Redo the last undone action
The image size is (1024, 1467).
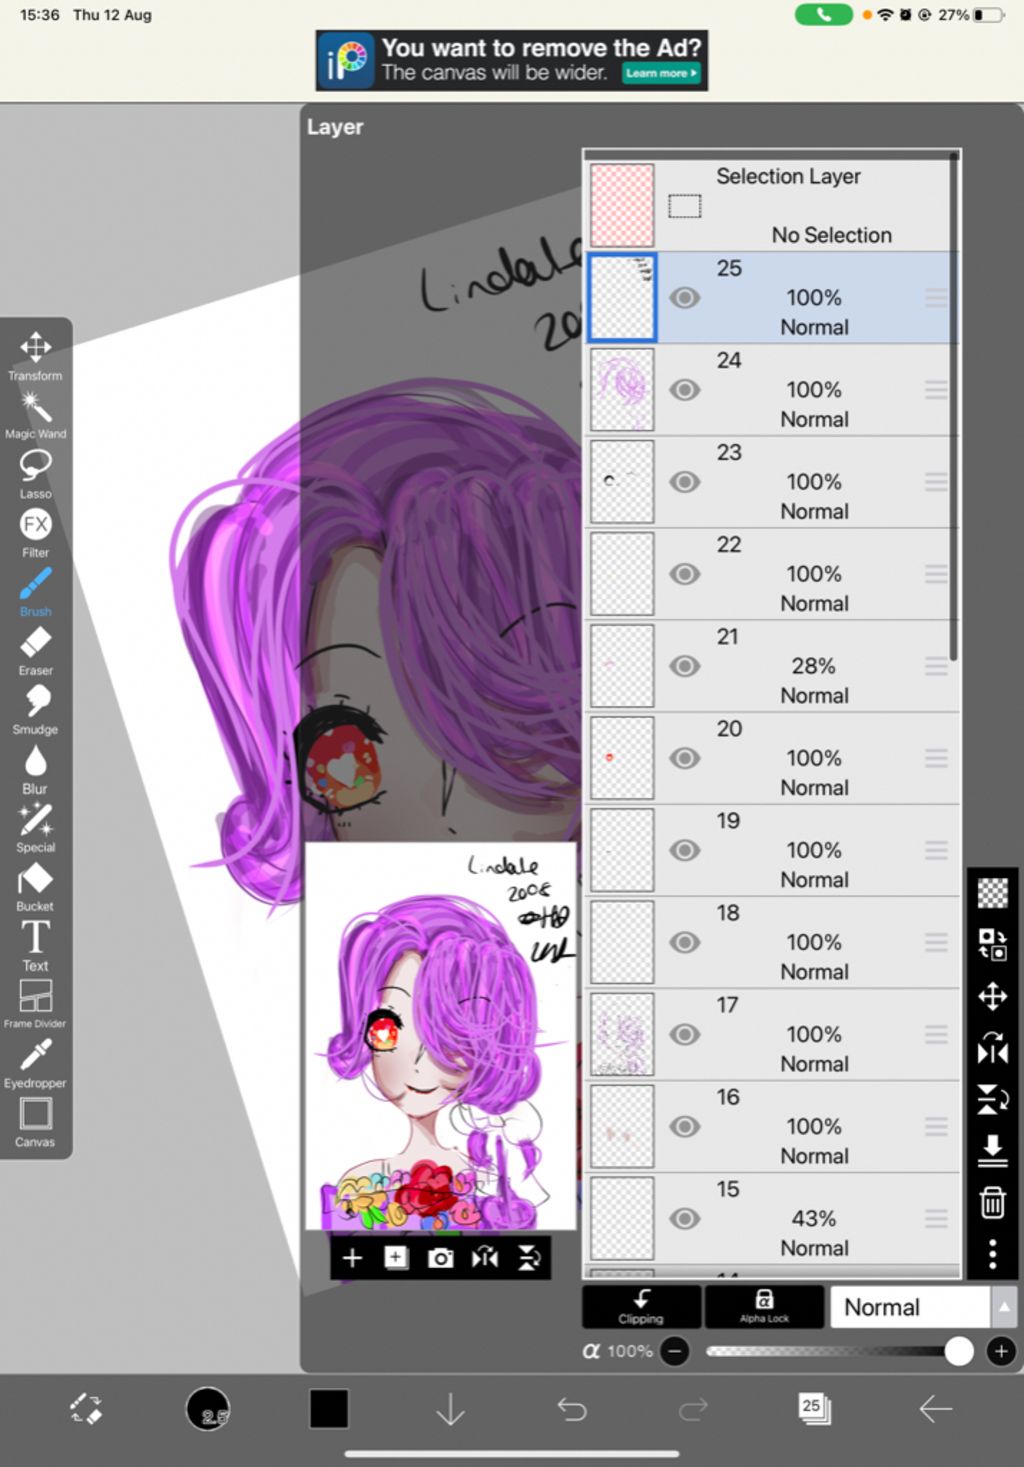point(693,1409)
